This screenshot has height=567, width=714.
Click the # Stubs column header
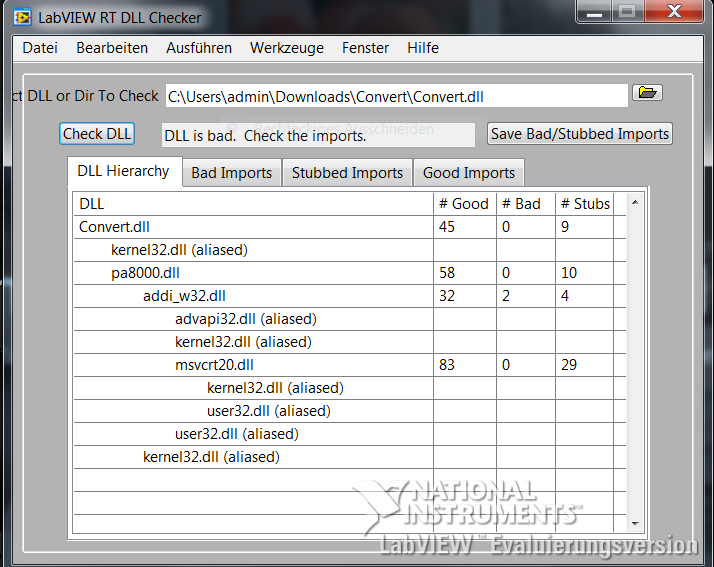(x=585, y=204)
